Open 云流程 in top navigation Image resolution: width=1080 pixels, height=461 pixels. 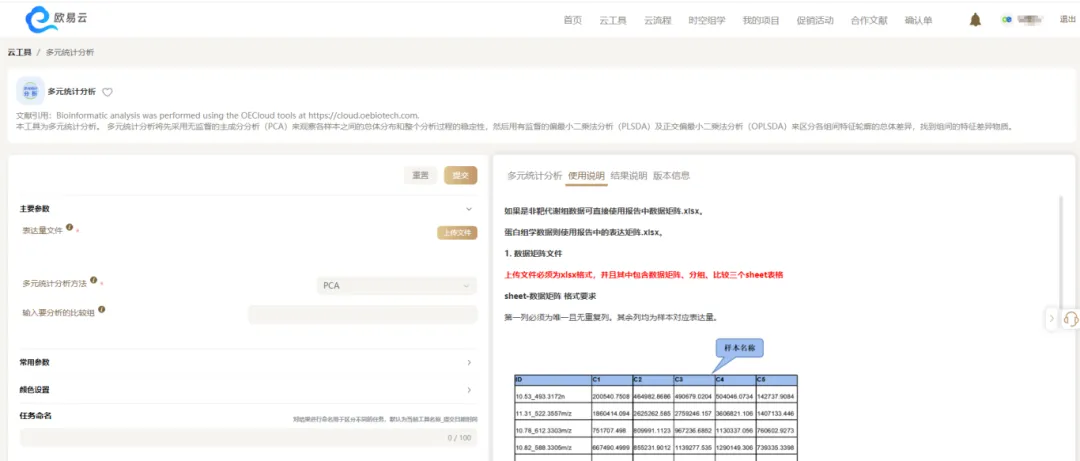tap(657, 21)
